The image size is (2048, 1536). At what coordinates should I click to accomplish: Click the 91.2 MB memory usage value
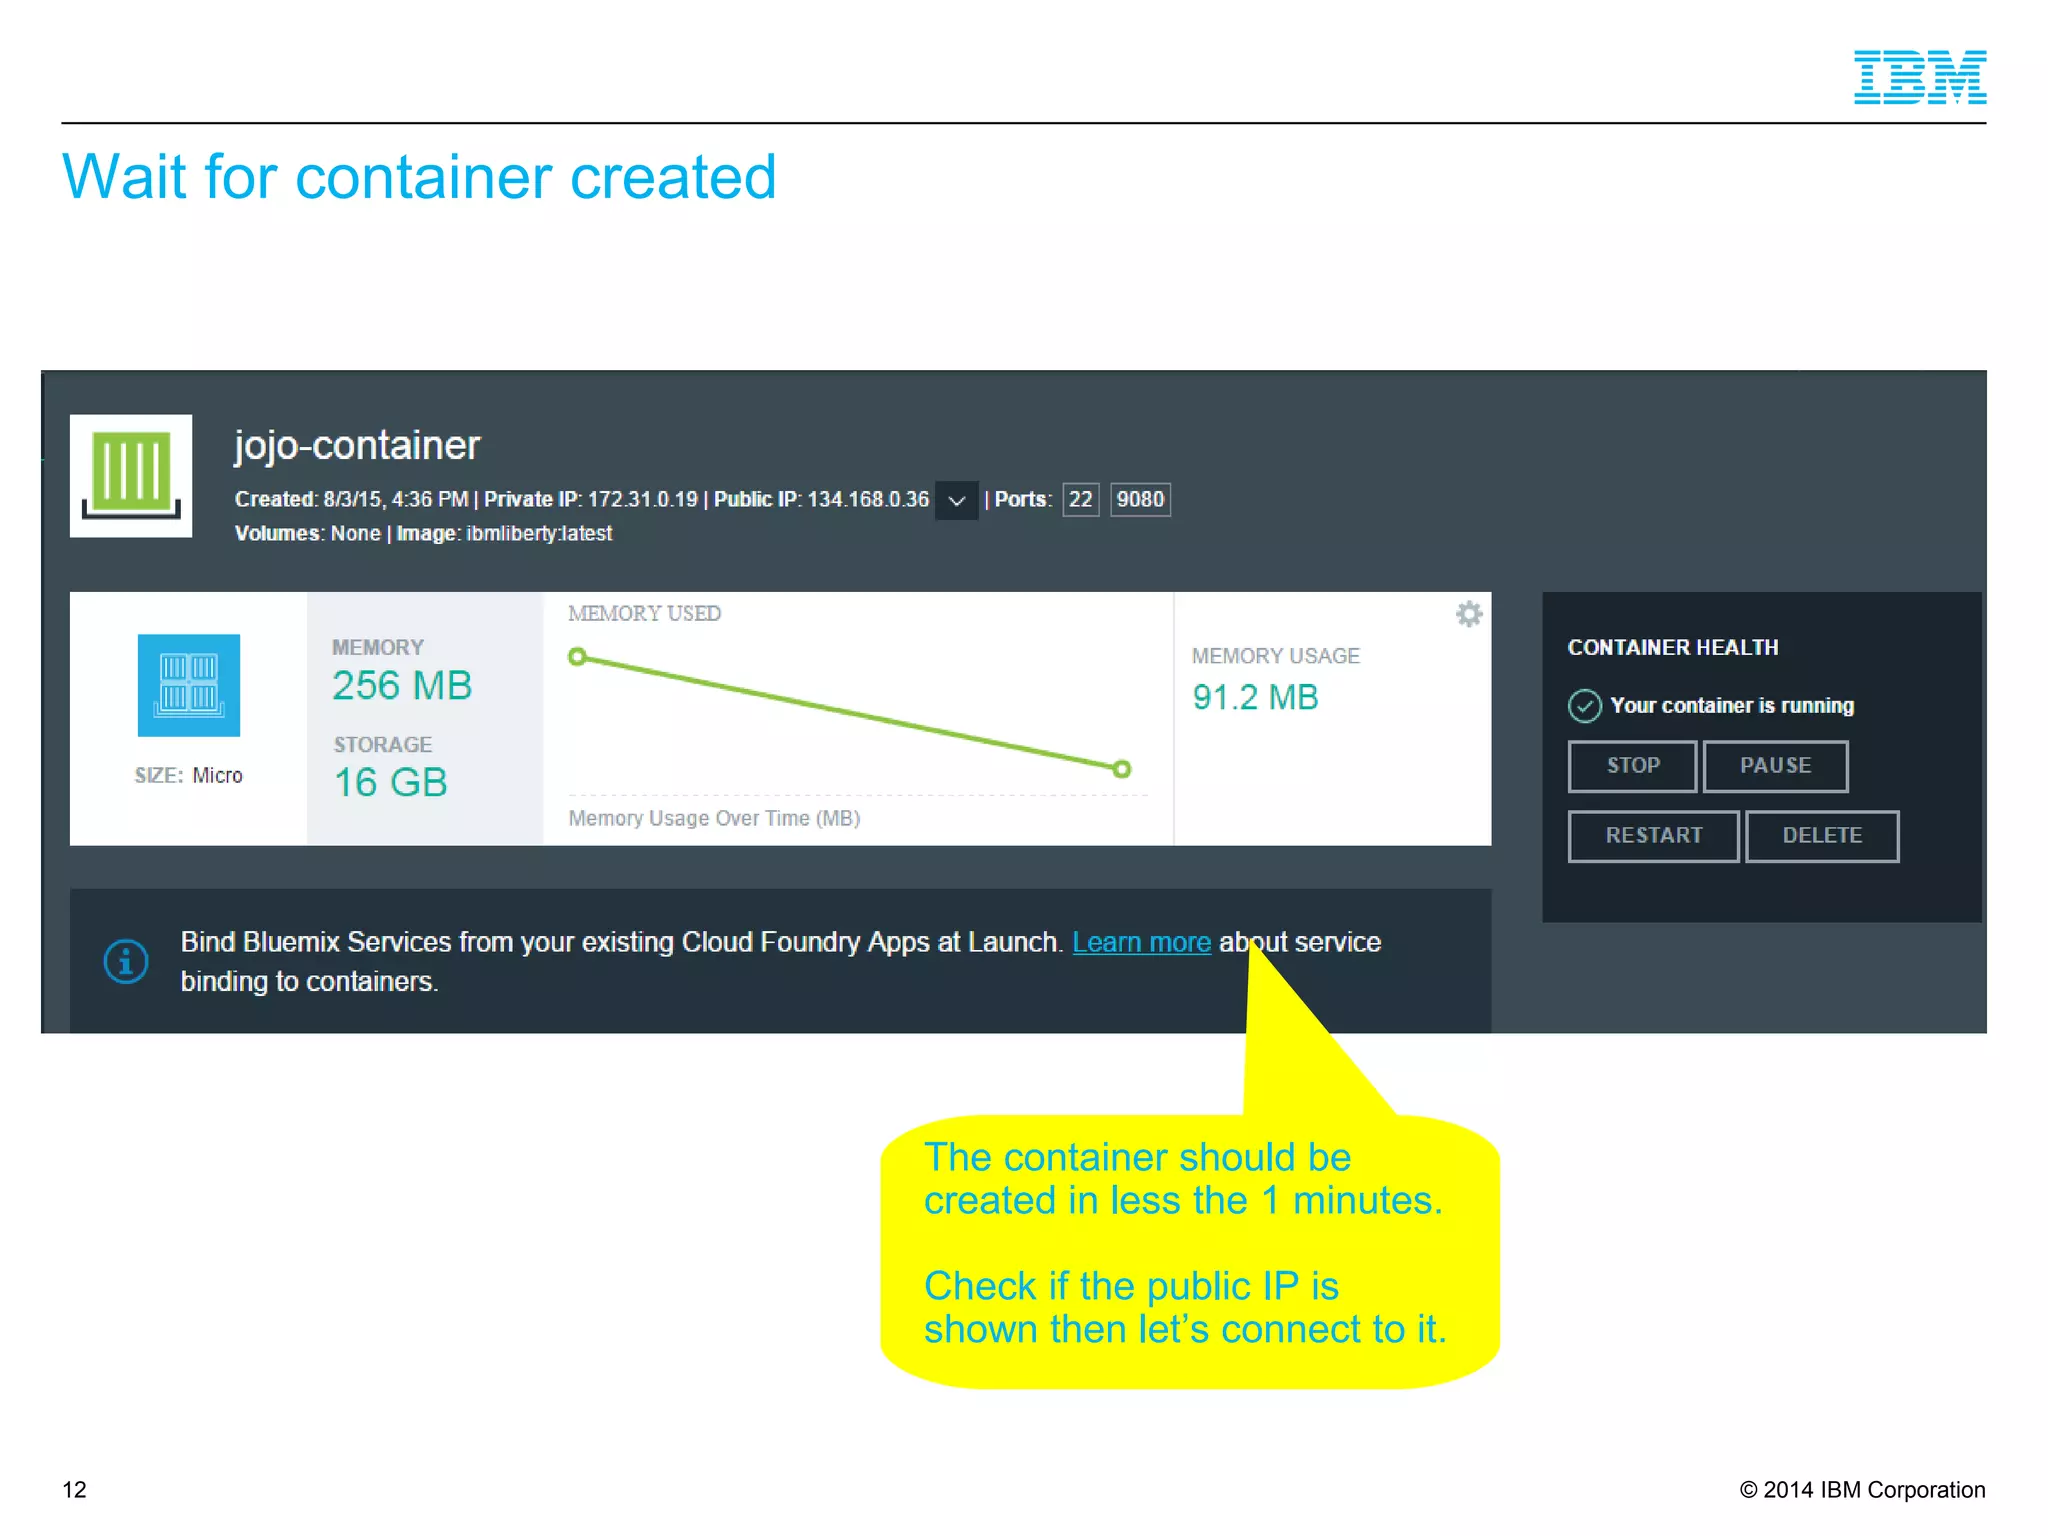click(1255, 698)
